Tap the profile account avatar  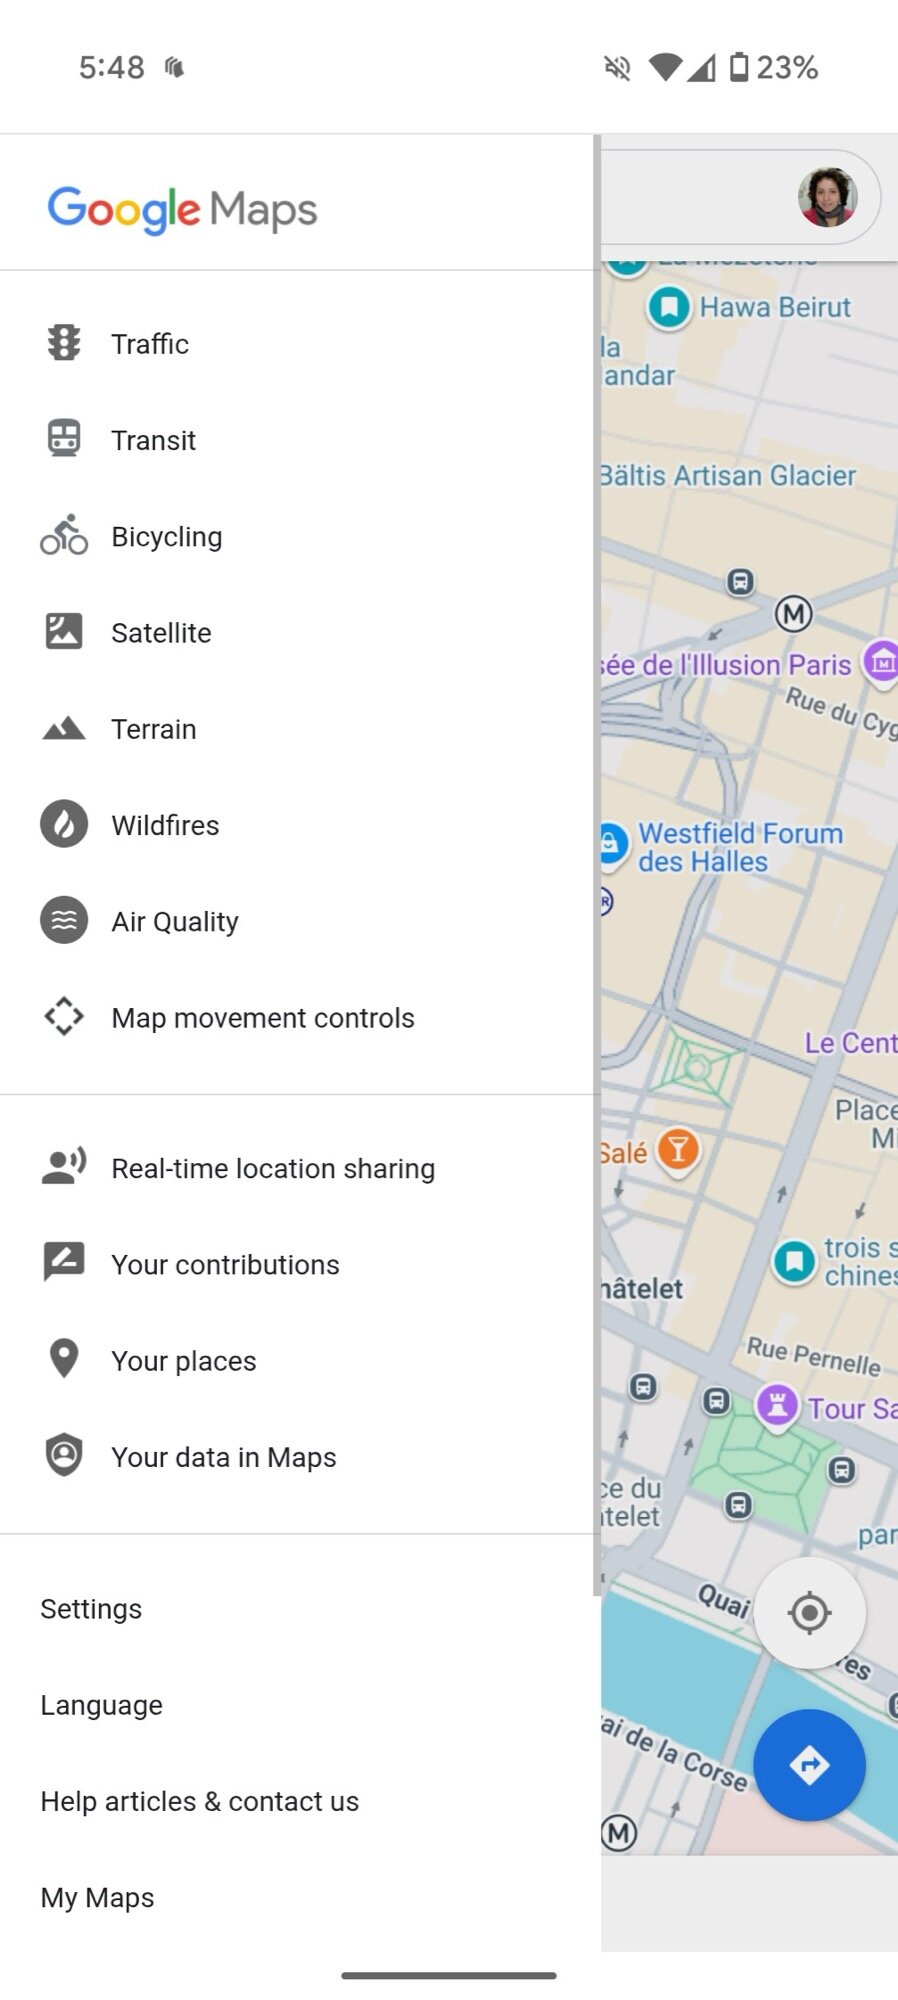coord(827,197)
